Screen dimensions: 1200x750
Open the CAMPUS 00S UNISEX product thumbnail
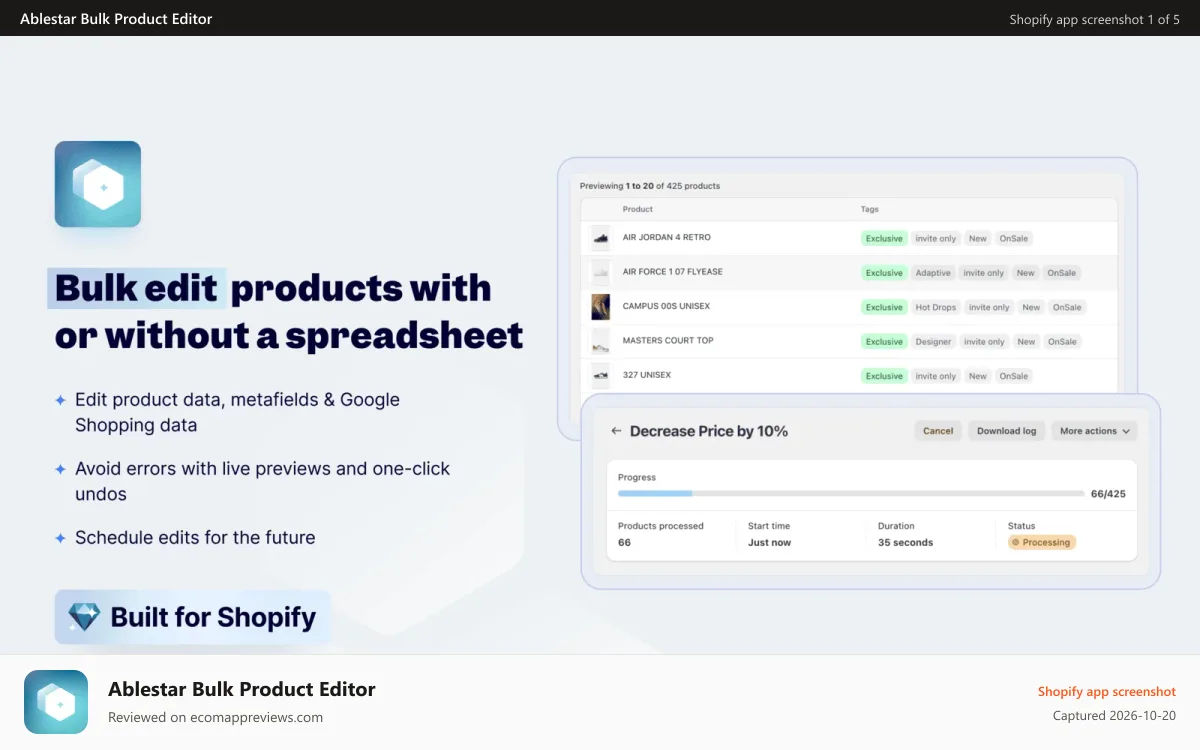tap(600, 306)
